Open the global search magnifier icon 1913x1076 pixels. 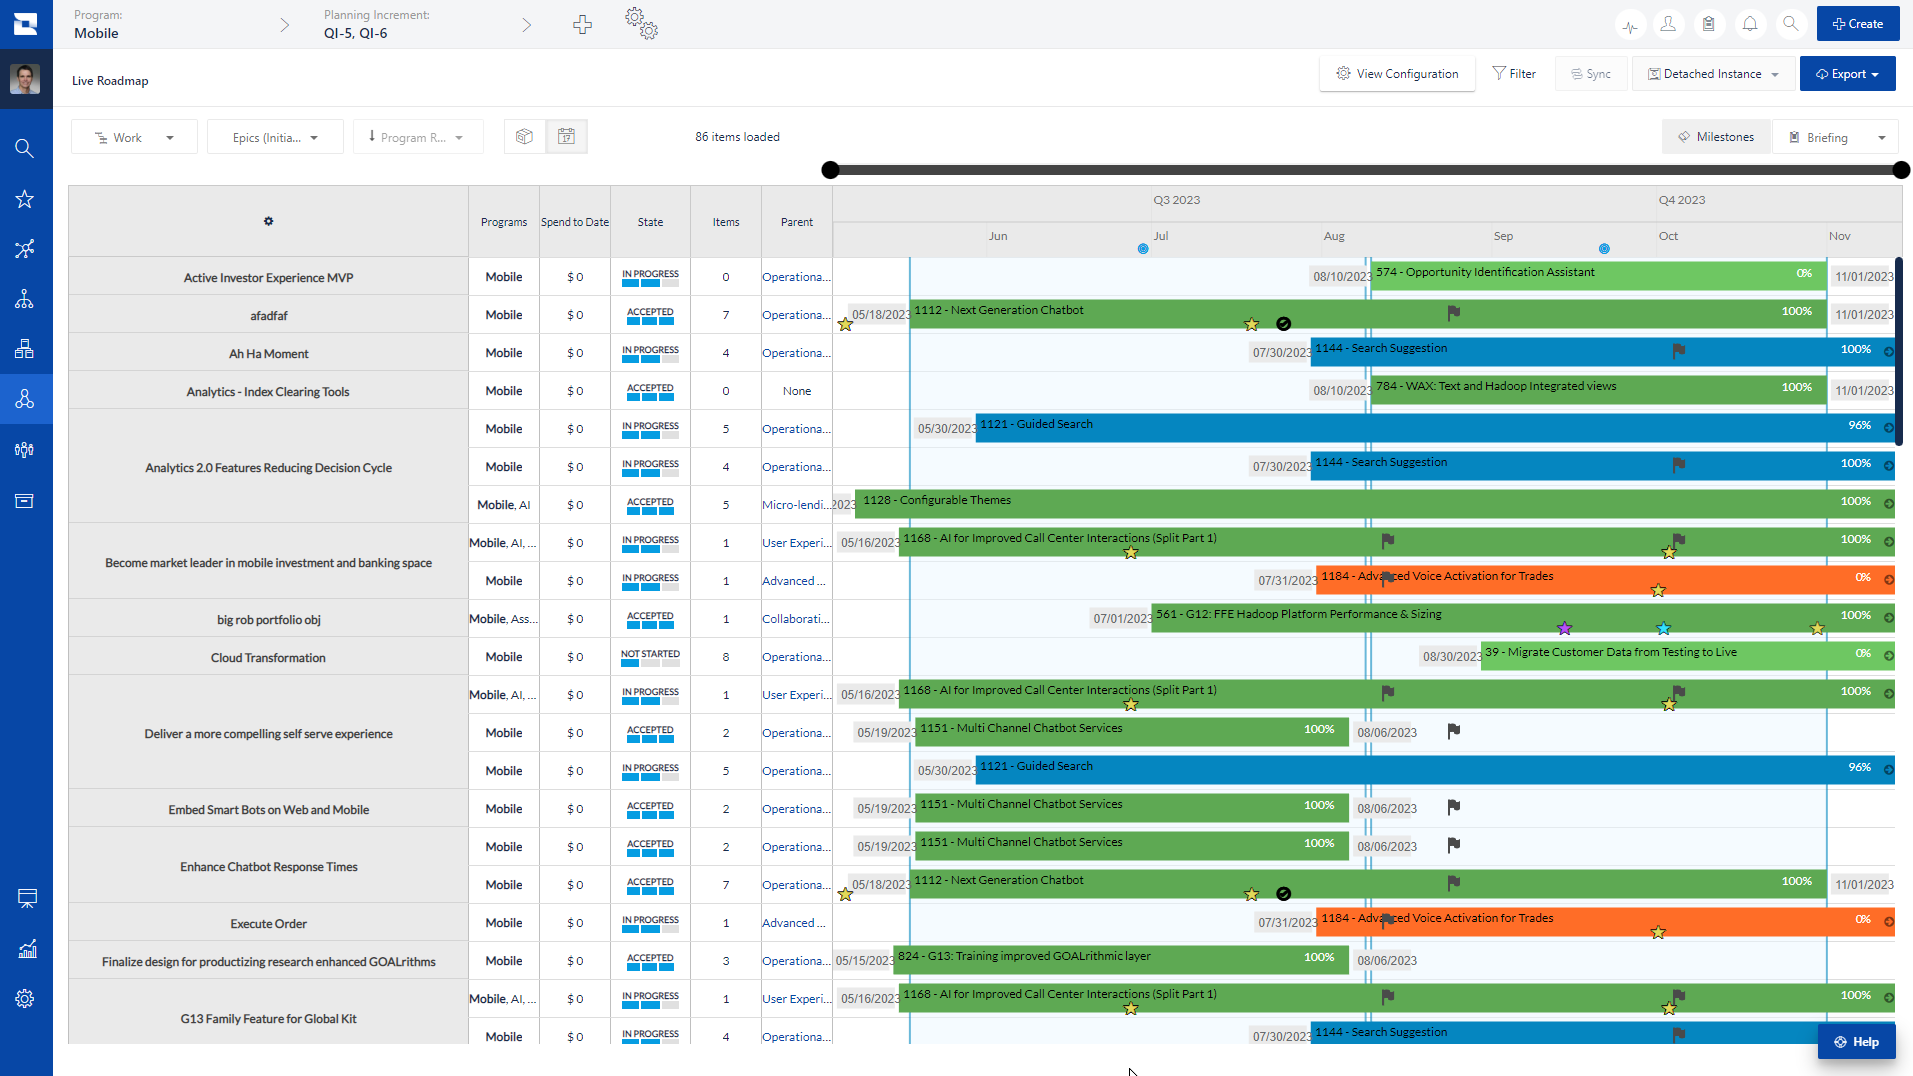pos(1790,23)
